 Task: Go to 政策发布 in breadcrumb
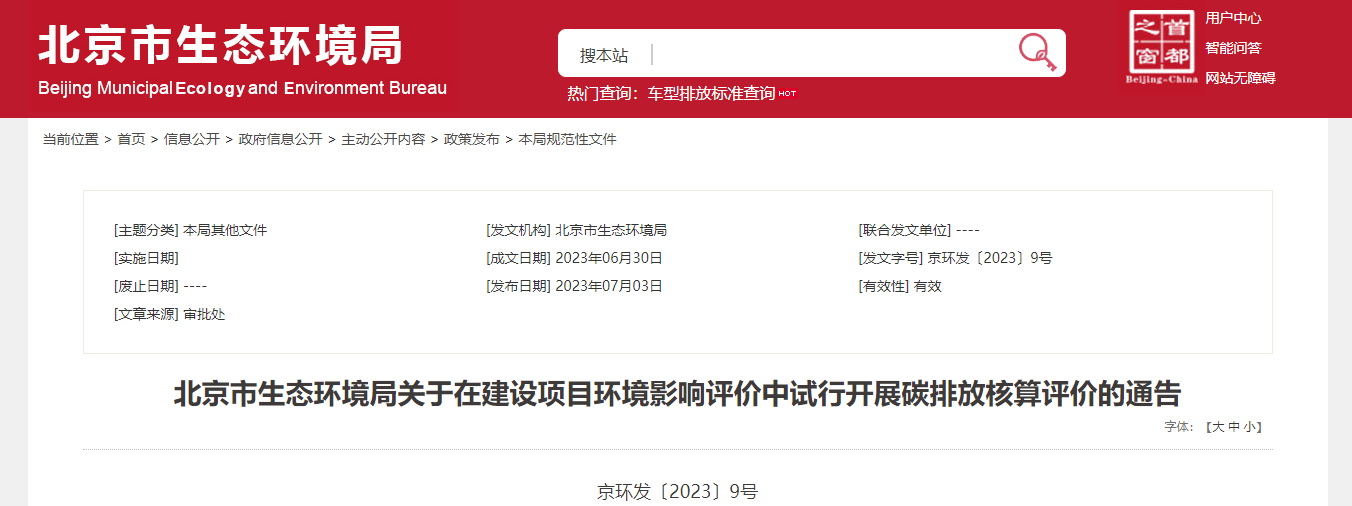tap(472, 140)
